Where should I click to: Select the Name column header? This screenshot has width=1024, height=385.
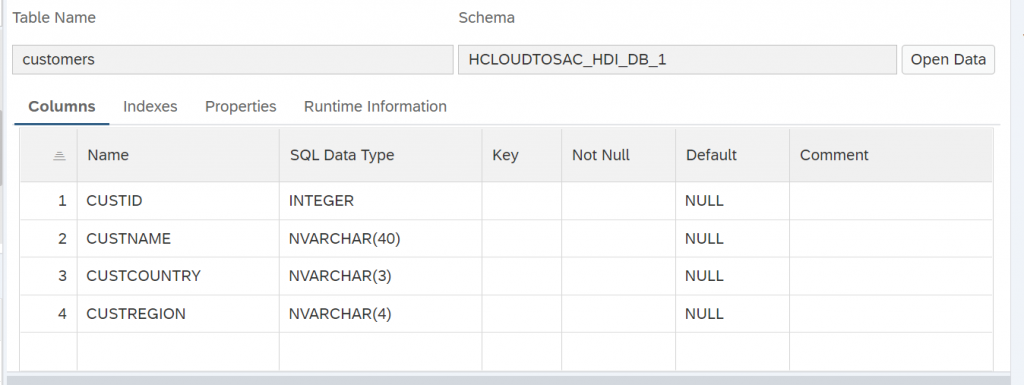tap(178, 155)
